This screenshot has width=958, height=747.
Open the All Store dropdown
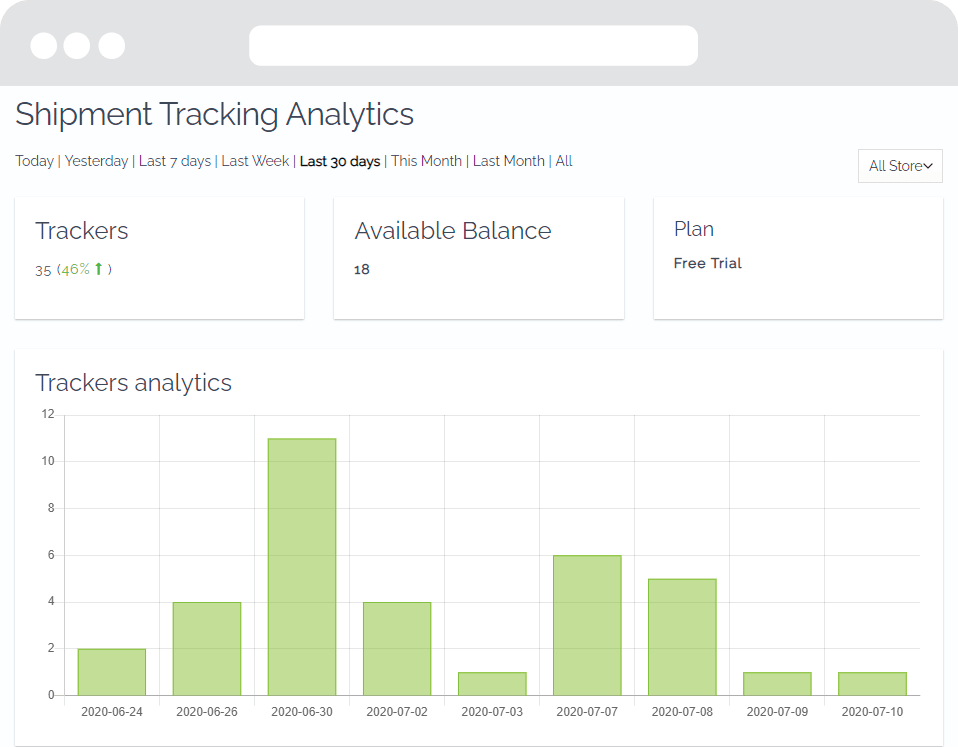click(900, 166)
